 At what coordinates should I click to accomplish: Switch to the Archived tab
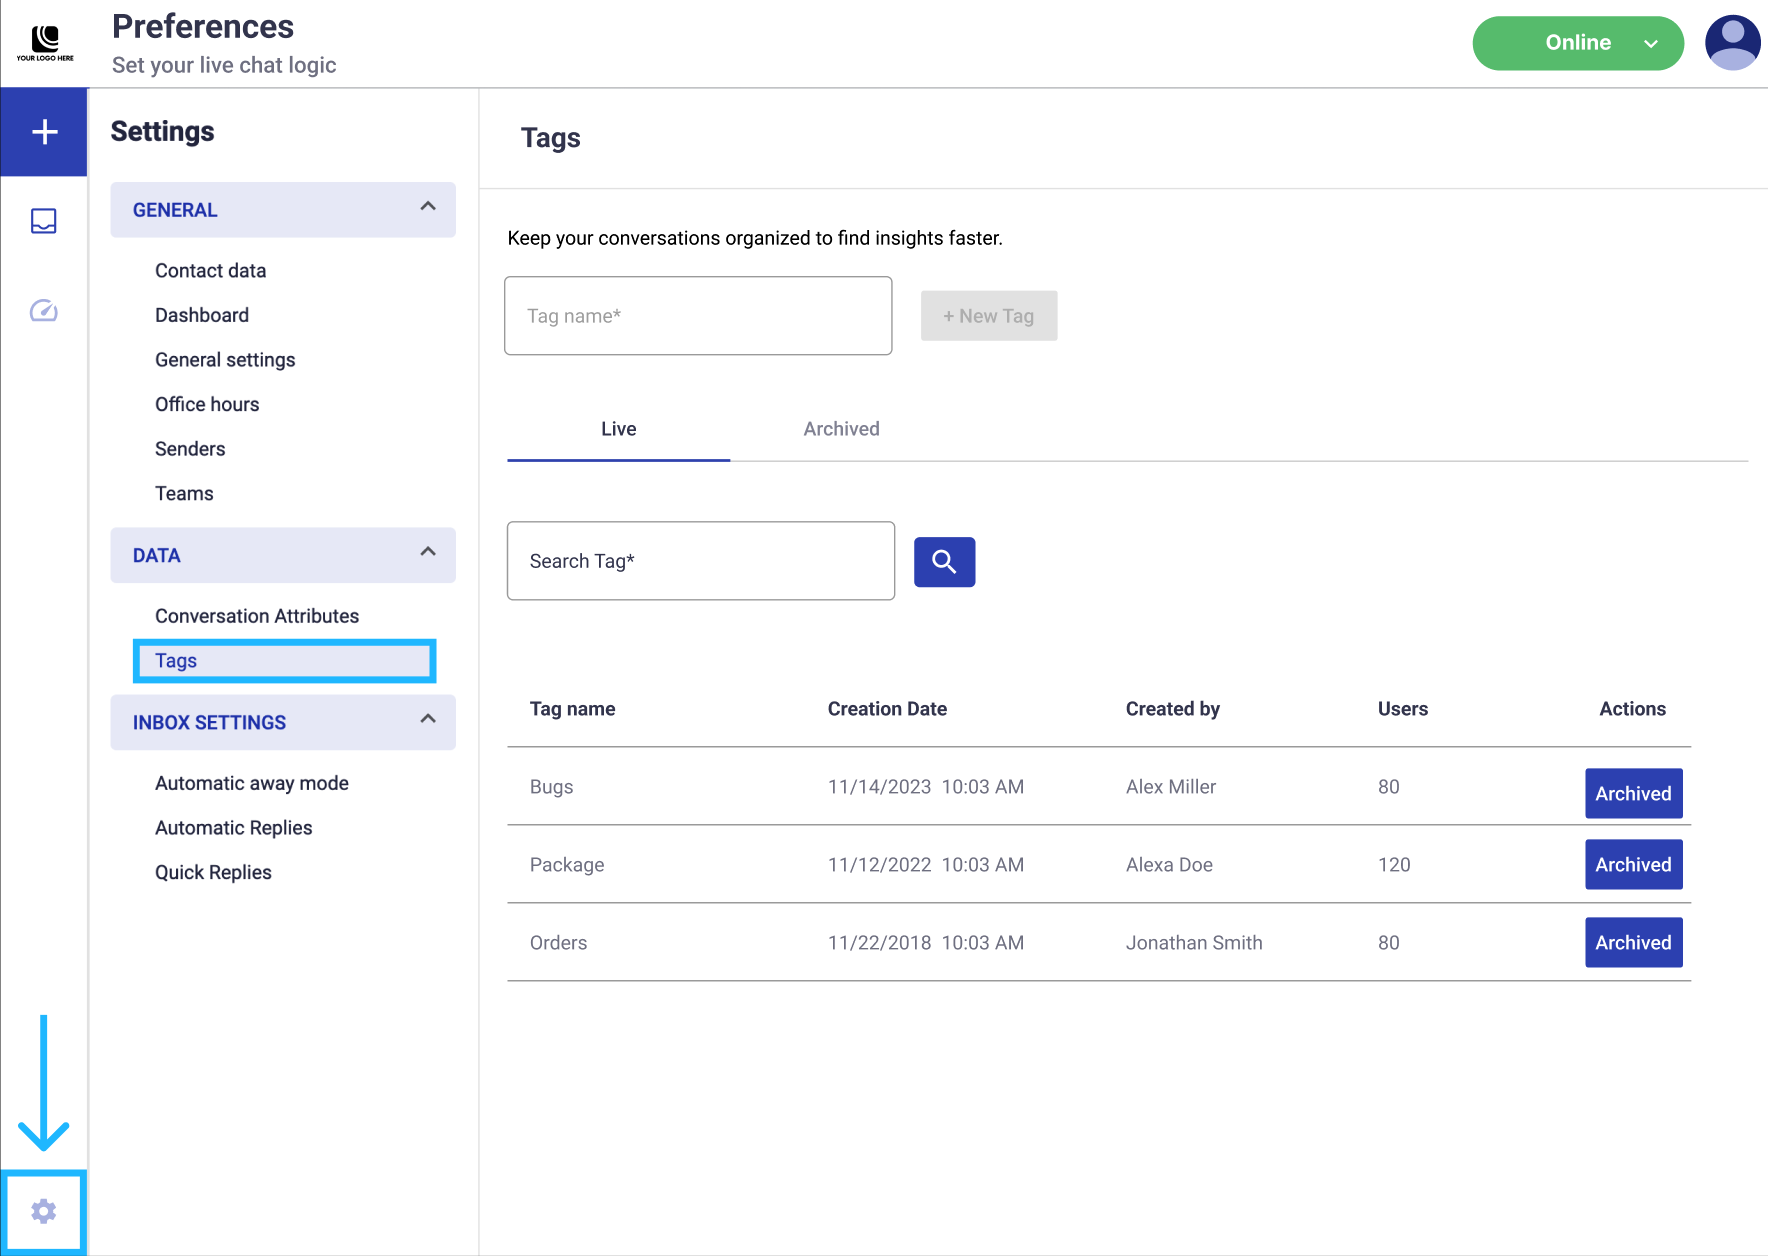841,429
